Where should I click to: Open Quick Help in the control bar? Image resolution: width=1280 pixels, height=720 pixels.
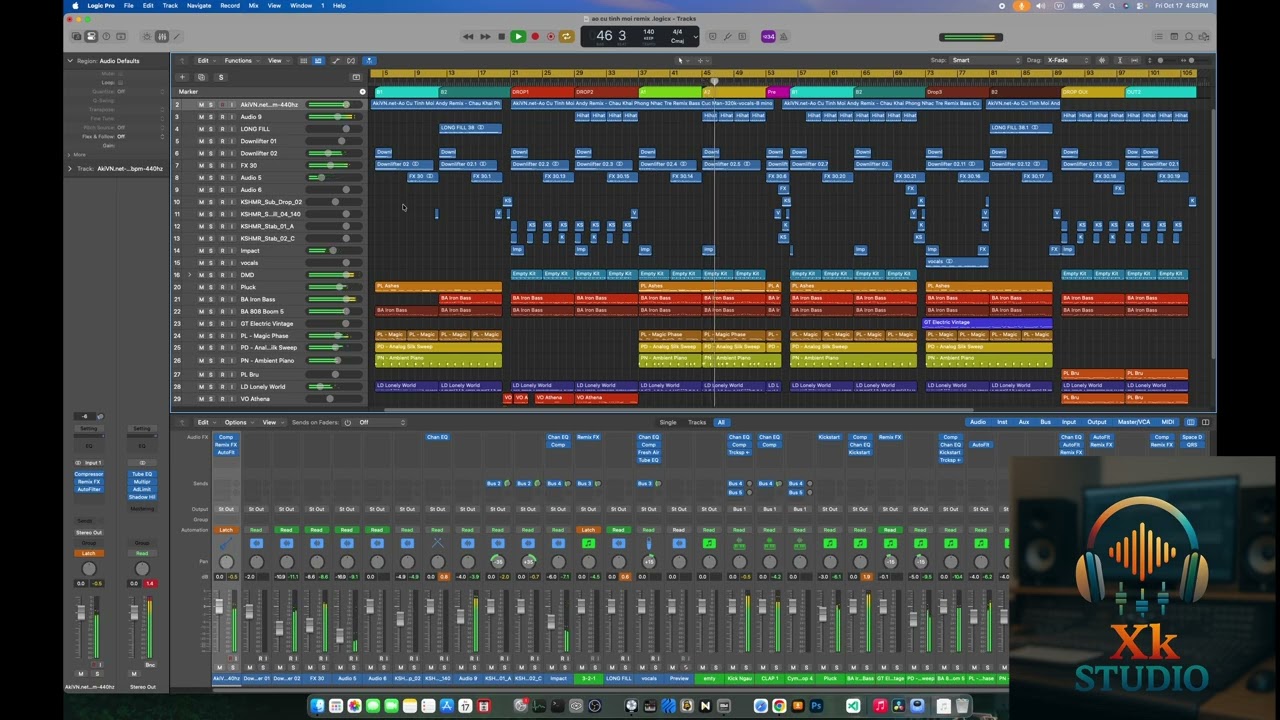(106, 37)
